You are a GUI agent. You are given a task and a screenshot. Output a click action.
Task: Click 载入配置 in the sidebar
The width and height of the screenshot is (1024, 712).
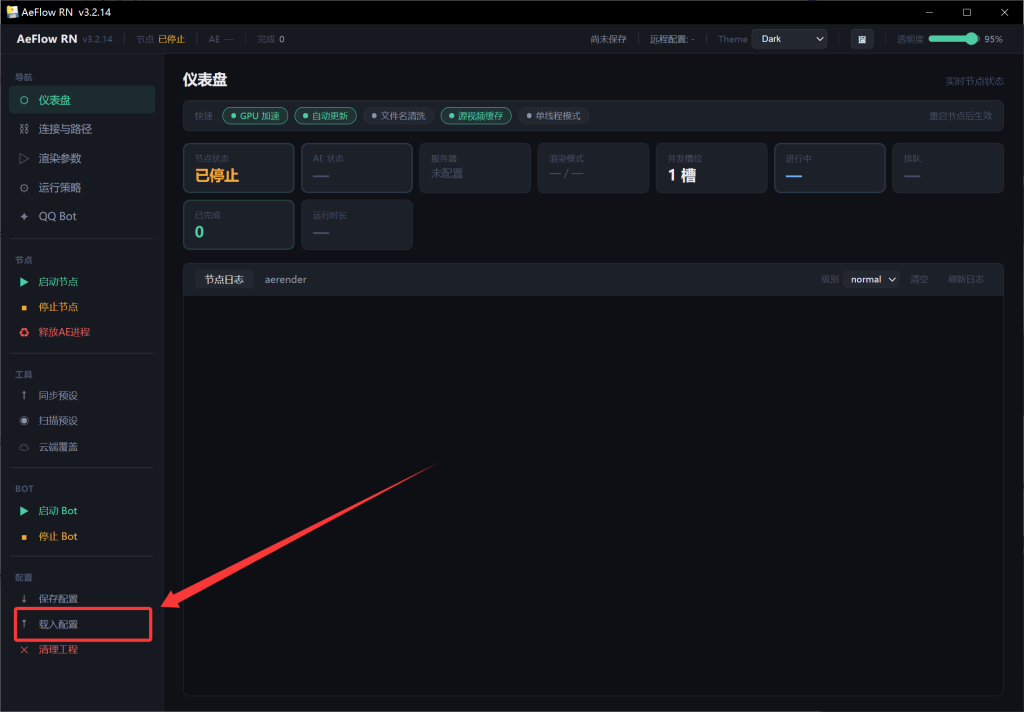click(x=58, y=624)
